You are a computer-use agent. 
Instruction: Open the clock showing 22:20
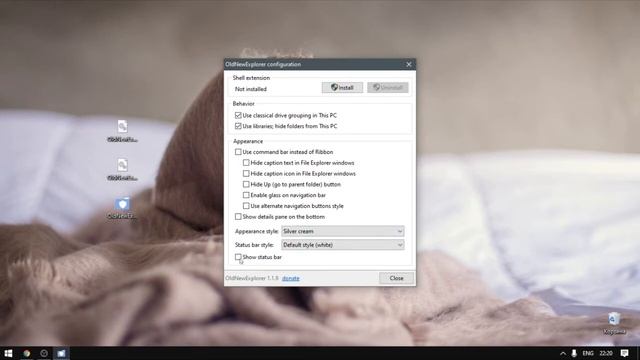coord(606,353)
